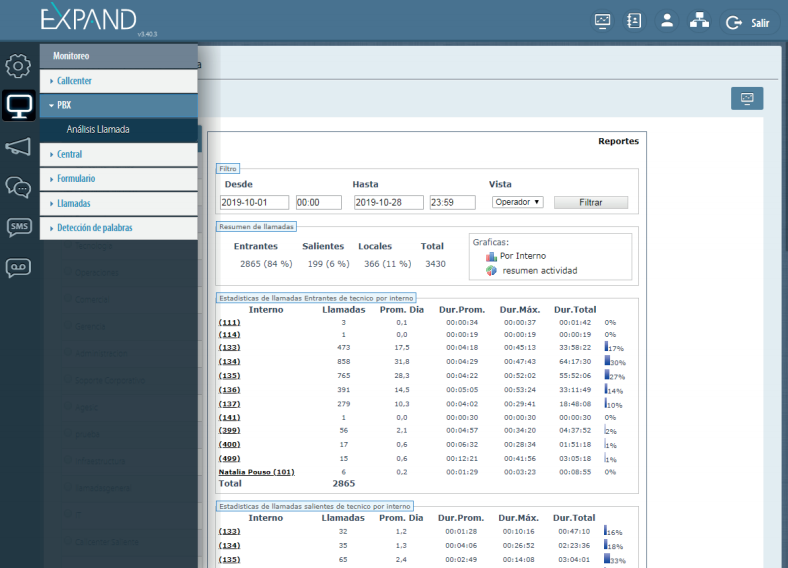This screenshot has width=788, height=568.
Task: Click the Reportes heading
Action: pyautogui.click(x=618, y=141)
